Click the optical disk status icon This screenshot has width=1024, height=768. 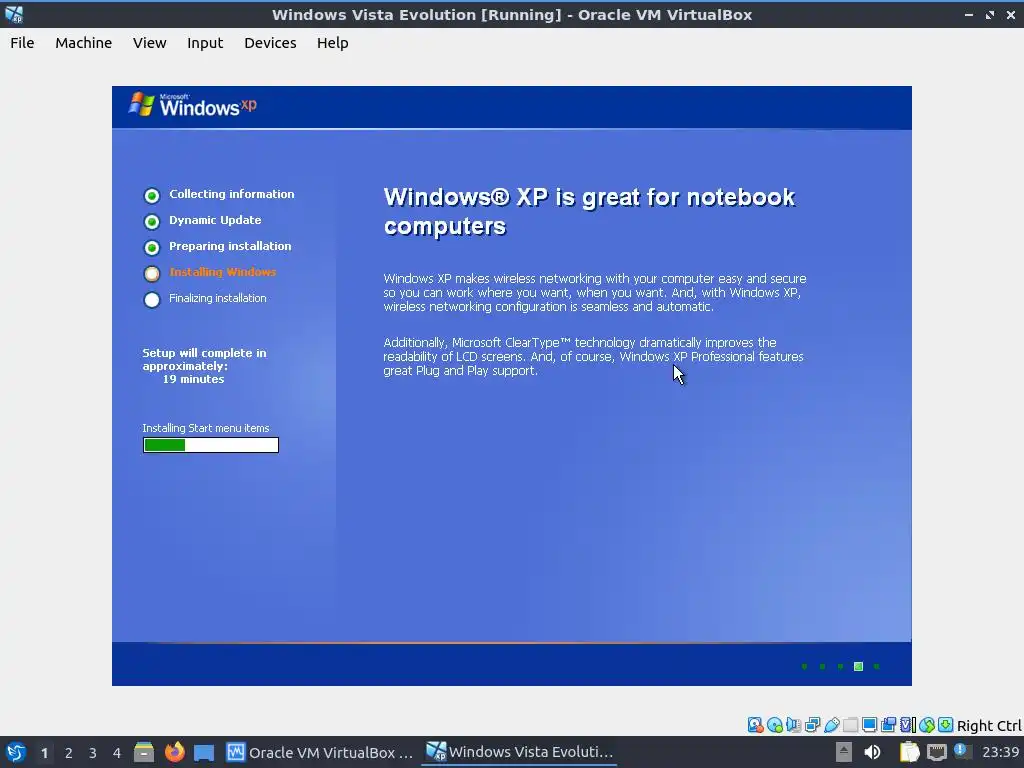[x=775, y=725]
